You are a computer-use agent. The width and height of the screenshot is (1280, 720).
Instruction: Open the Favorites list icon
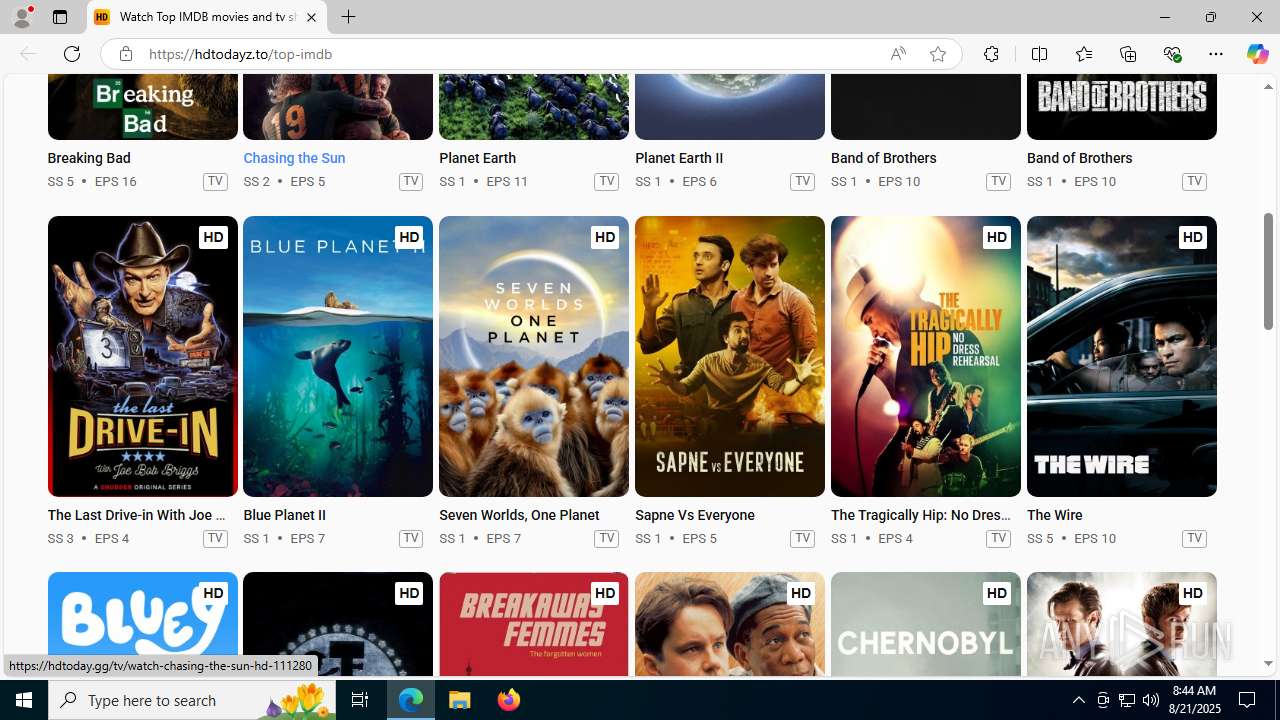point(1083,54)
